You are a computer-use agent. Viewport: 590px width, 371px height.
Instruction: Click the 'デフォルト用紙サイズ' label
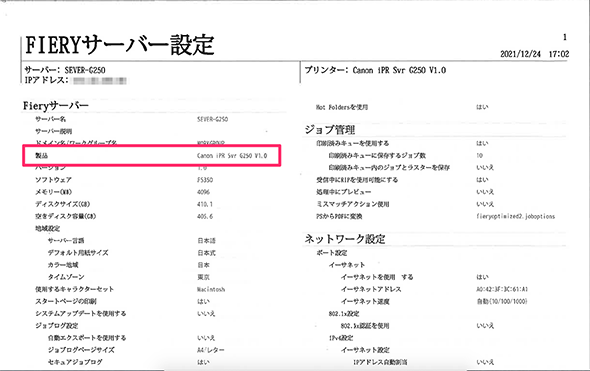click(x=78, y=252)
